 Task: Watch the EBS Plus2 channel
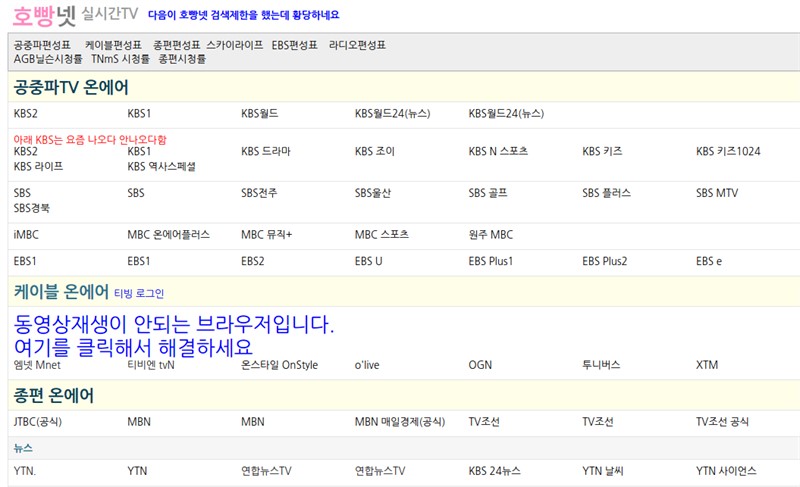point(605,261)
